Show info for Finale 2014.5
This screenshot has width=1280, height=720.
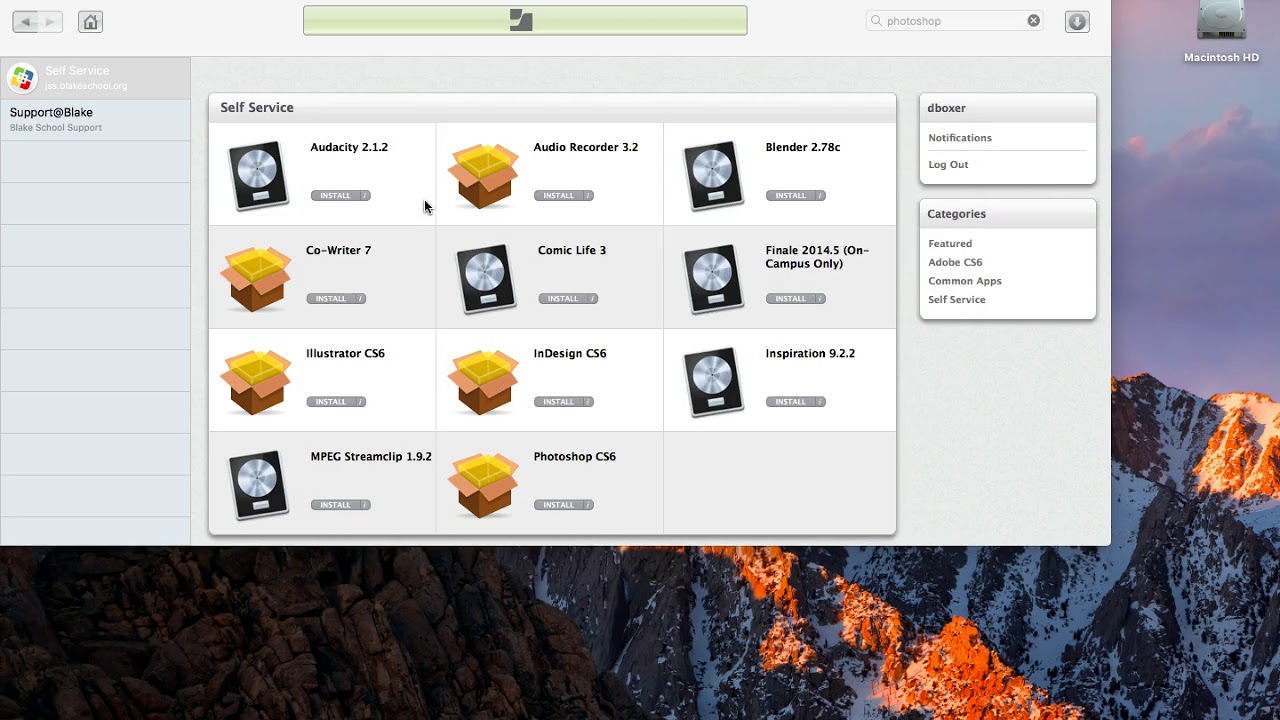pyautogui.click(x=820, y=299)
